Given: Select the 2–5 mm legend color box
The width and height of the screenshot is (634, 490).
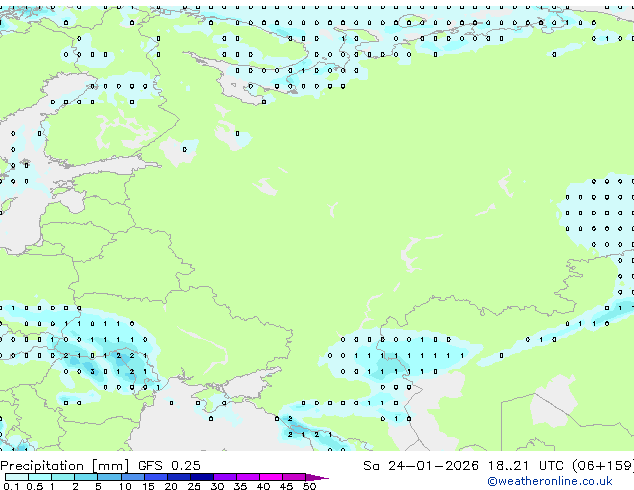Looking at the screenshot, I should (86, 477).
